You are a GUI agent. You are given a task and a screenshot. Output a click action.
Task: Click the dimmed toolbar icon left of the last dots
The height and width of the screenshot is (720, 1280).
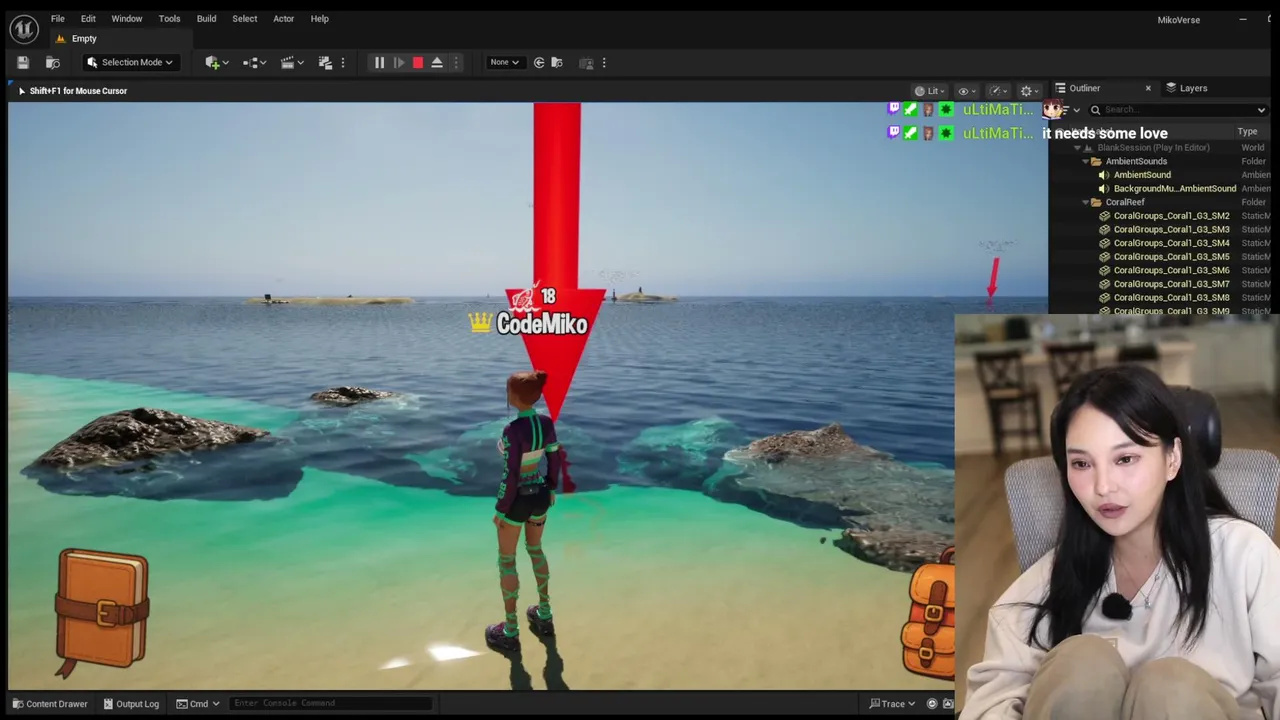(586, 63)
